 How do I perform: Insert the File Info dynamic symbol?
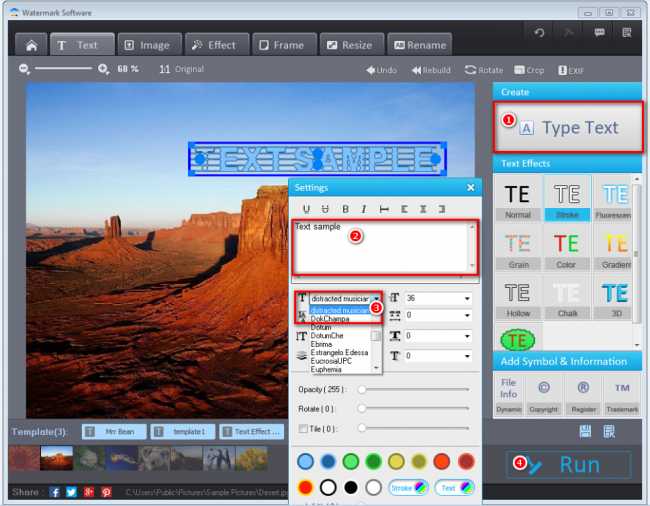coord(509,394)
